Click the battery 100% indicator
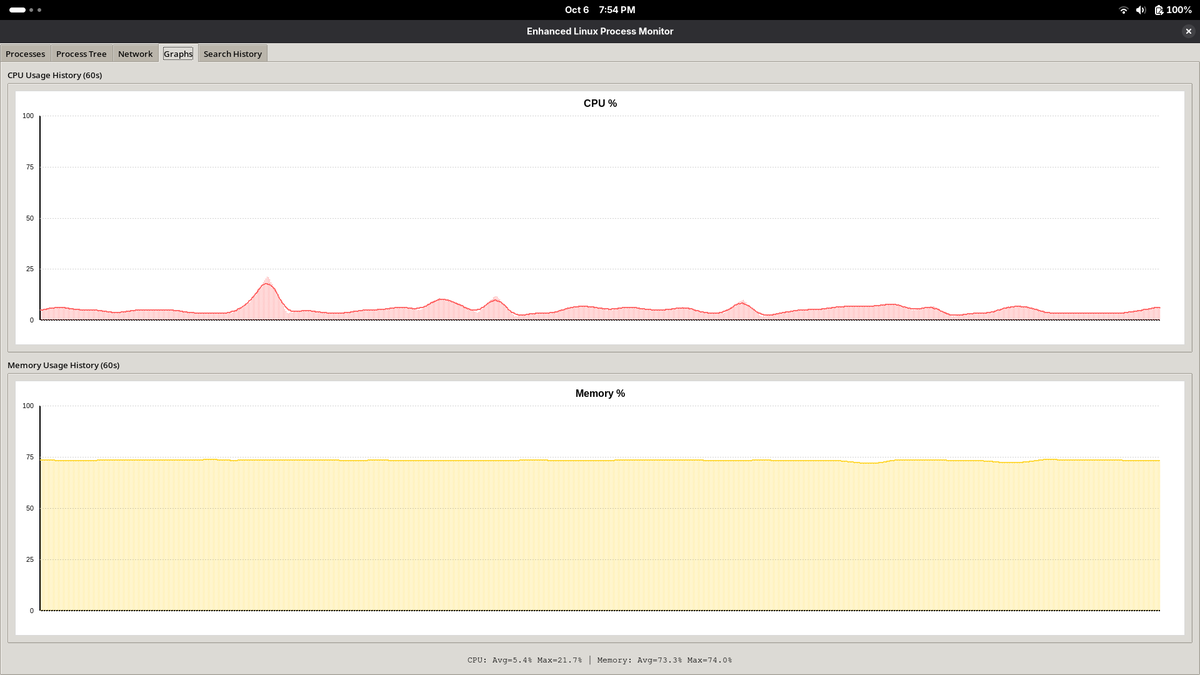Image resolution: width=1200 pixels, height=675 pixels. [x=1172, y=10]
